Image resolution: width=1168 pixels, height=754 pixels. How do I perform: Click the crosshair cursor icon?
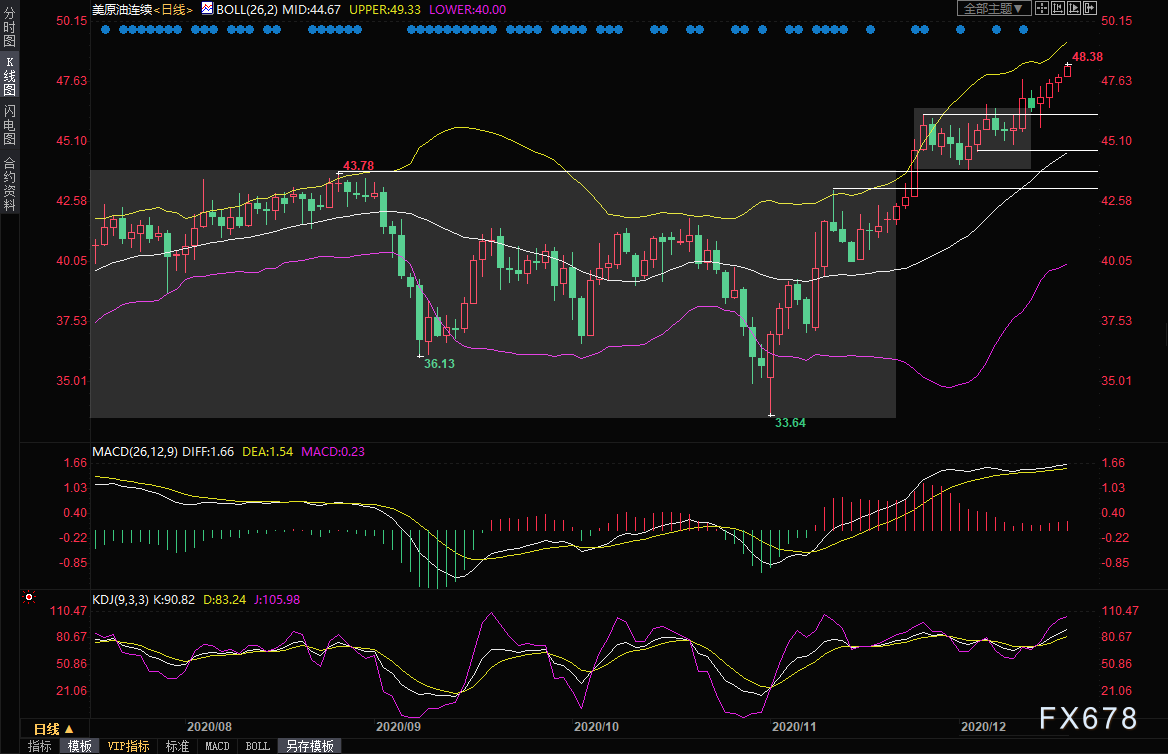click(x=1042, y=8)
